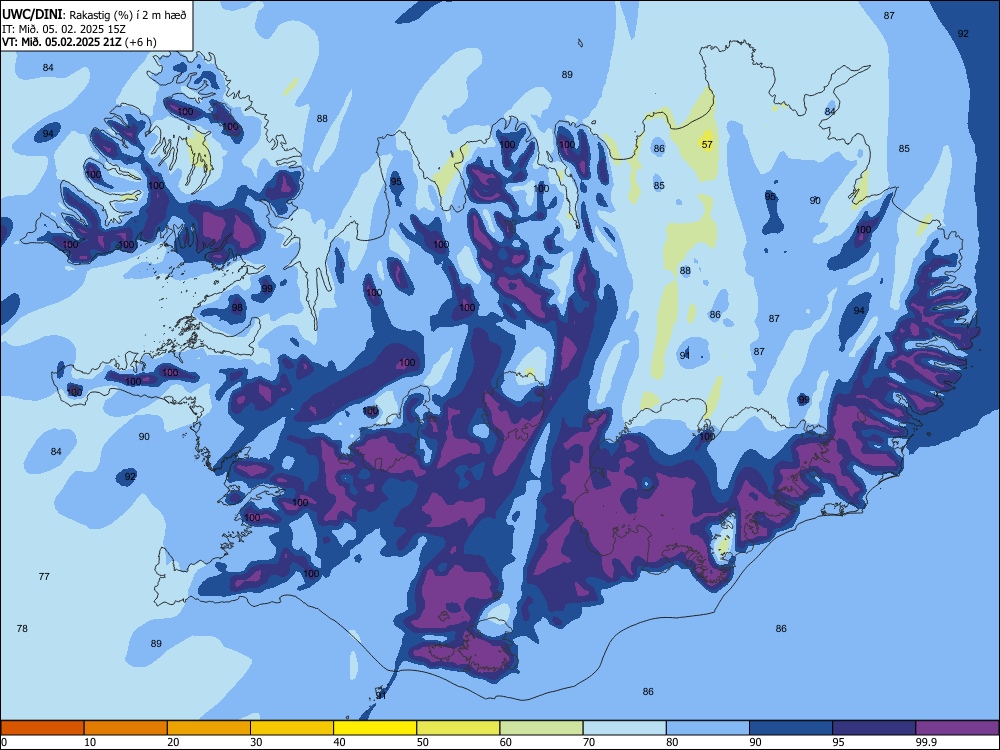Click the '99.9' tick label in the legend
The height and width of the screenshot is (750, 1000).
click(925, 742)
